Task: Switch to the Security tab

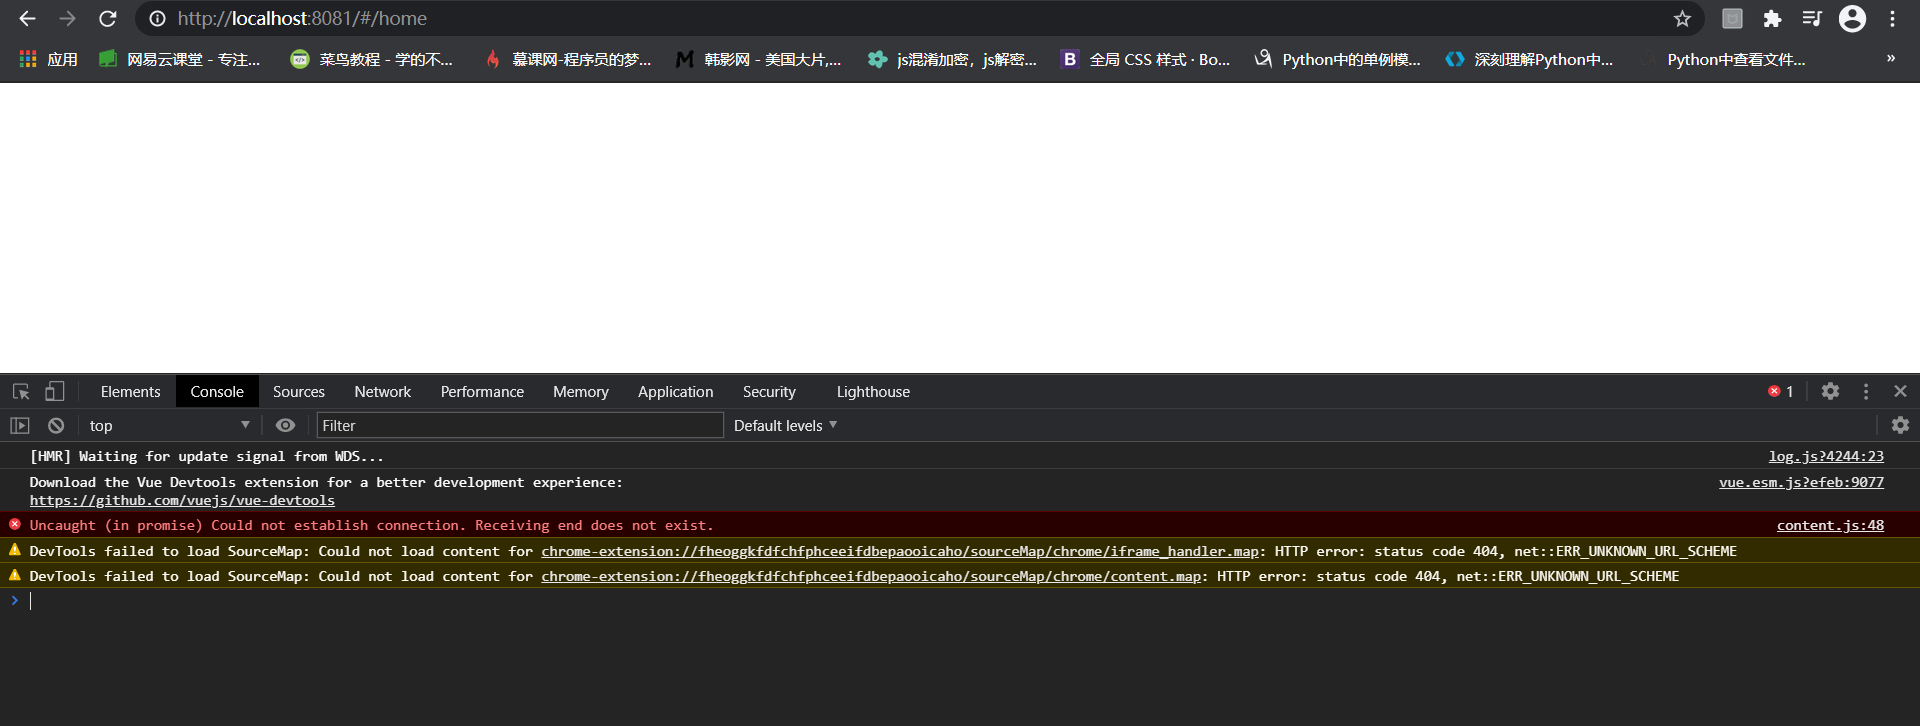Action: pos(769,392)
